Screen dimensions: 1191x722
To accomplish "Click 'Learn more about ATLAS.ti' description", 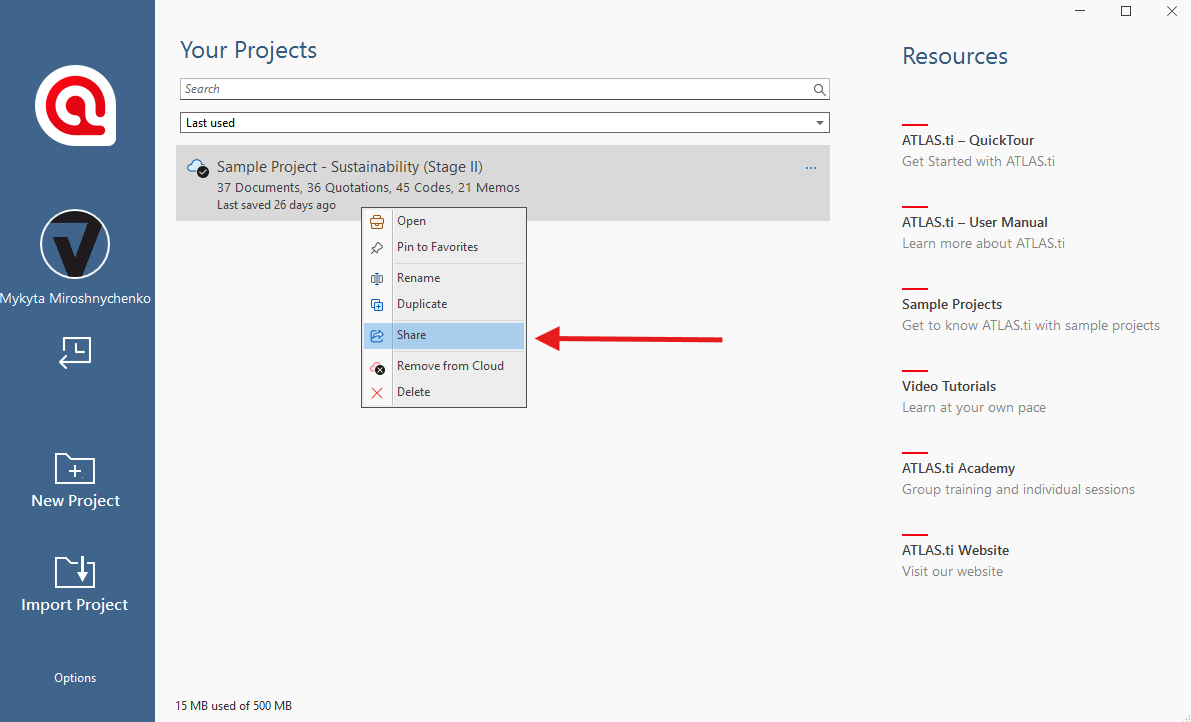I will [984, 244].
